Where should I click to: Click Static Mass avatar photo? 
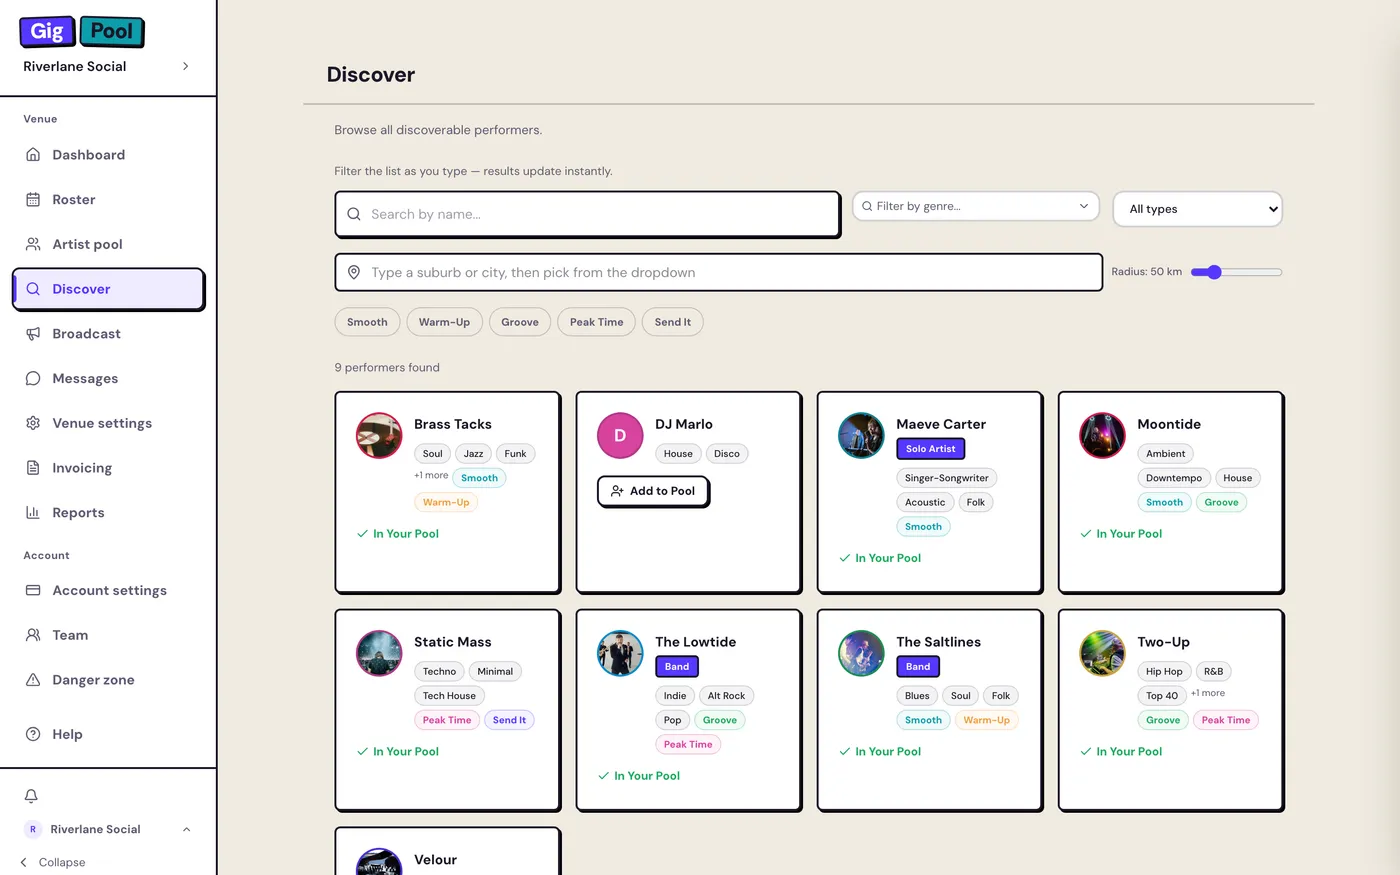point(379,654)
